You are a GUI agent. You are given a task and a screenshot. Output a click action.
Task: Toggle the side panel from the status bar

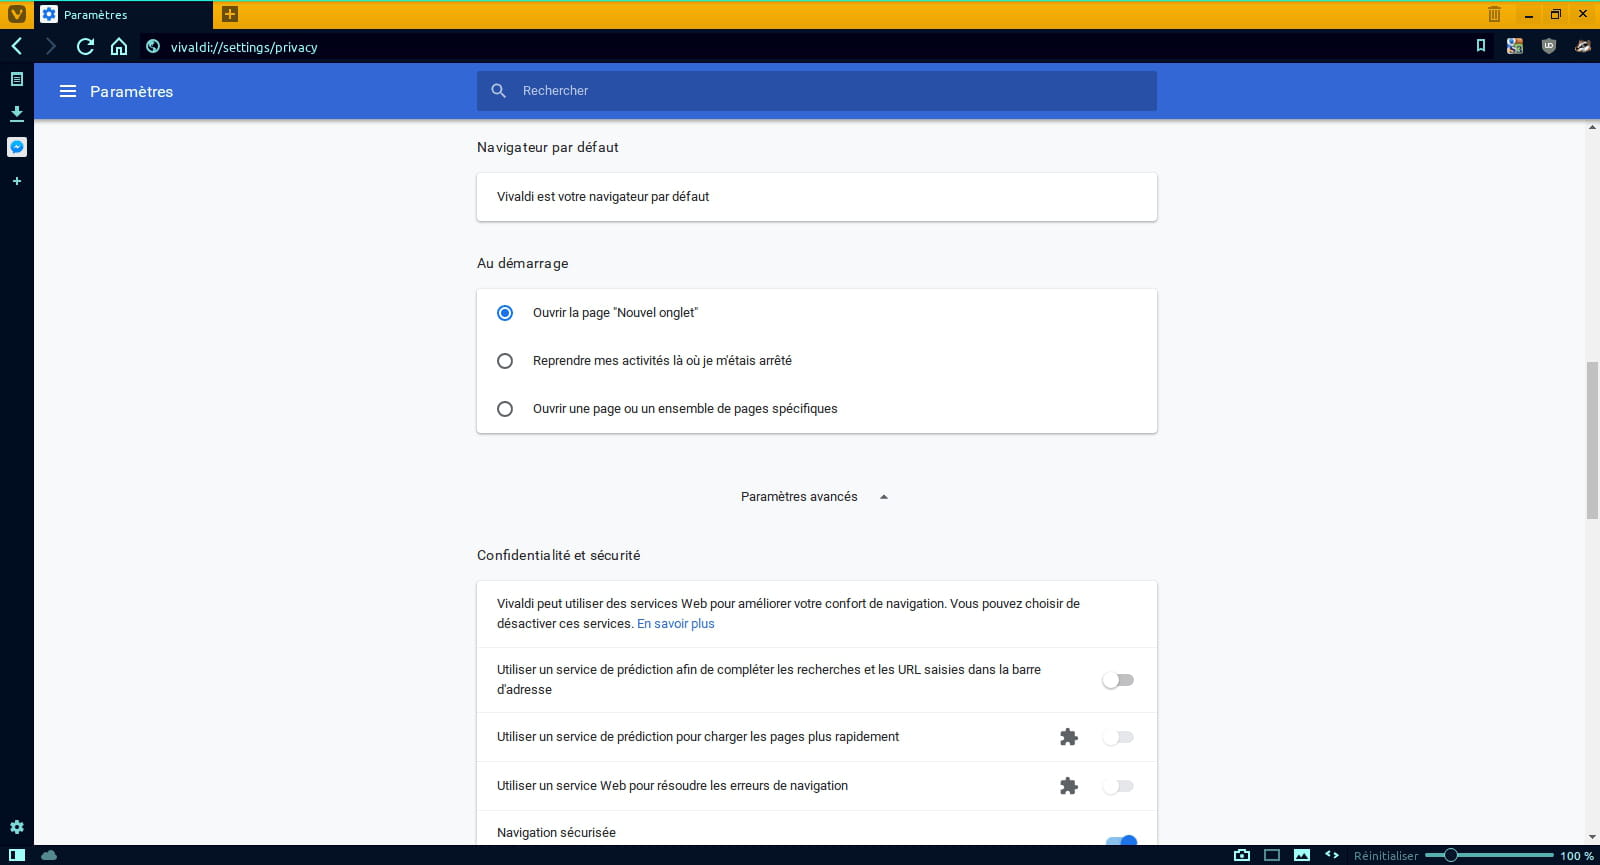pos(17,855)
